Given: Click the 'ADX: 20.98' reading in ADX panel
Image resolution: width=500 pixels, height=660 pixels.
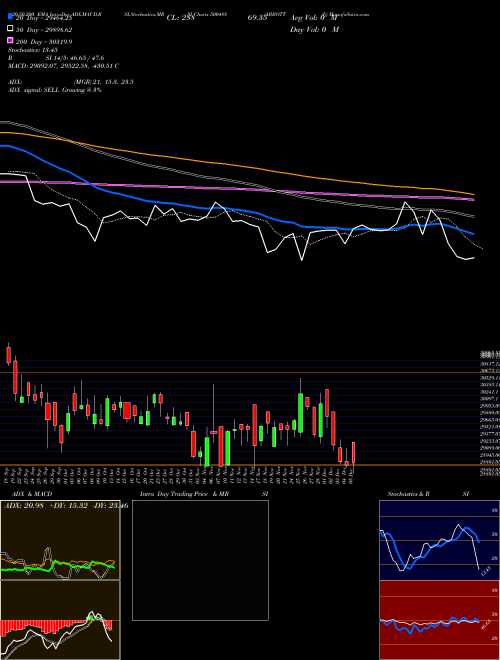Looking at the screenshot, I should [24, 506].
